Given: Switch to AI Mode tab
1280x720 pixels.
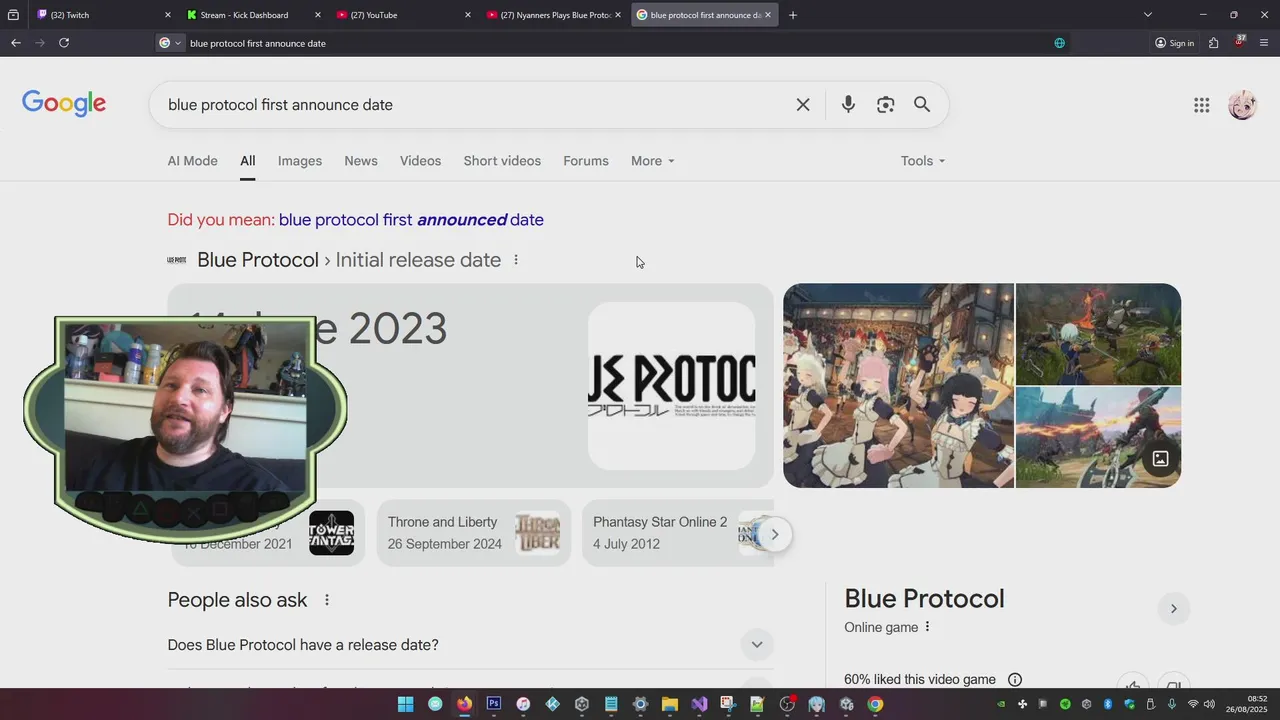Looking at the screenshot, I should coord(192,161).
